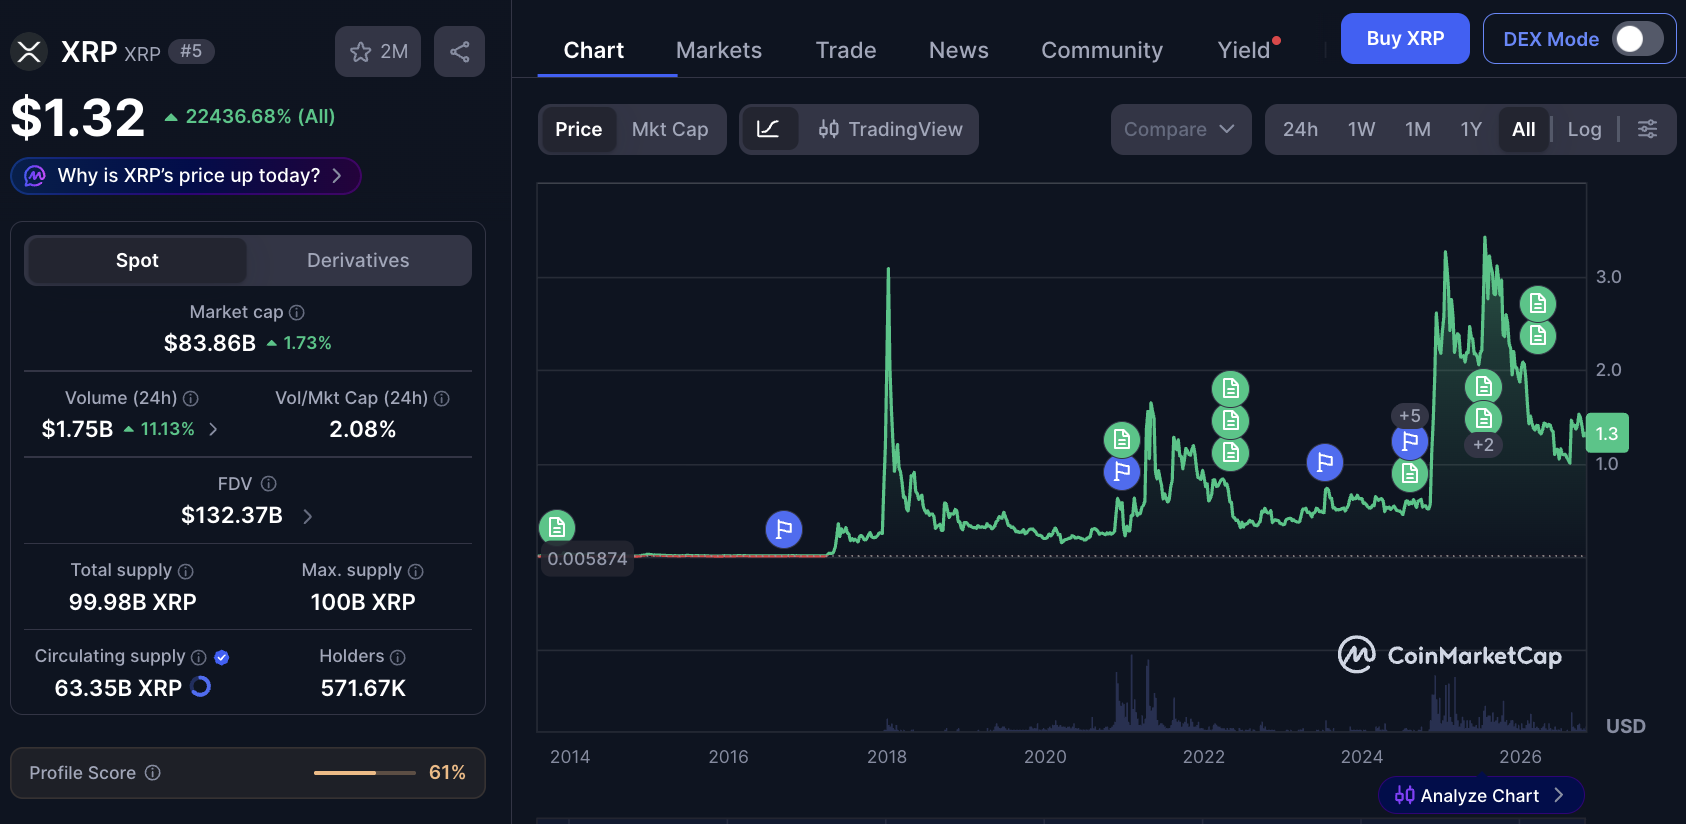Image resolution: width=1686 pixels, height=824 pixels.
Task: Click the 2014 news marker on chart
Action: tap(557, 526)
